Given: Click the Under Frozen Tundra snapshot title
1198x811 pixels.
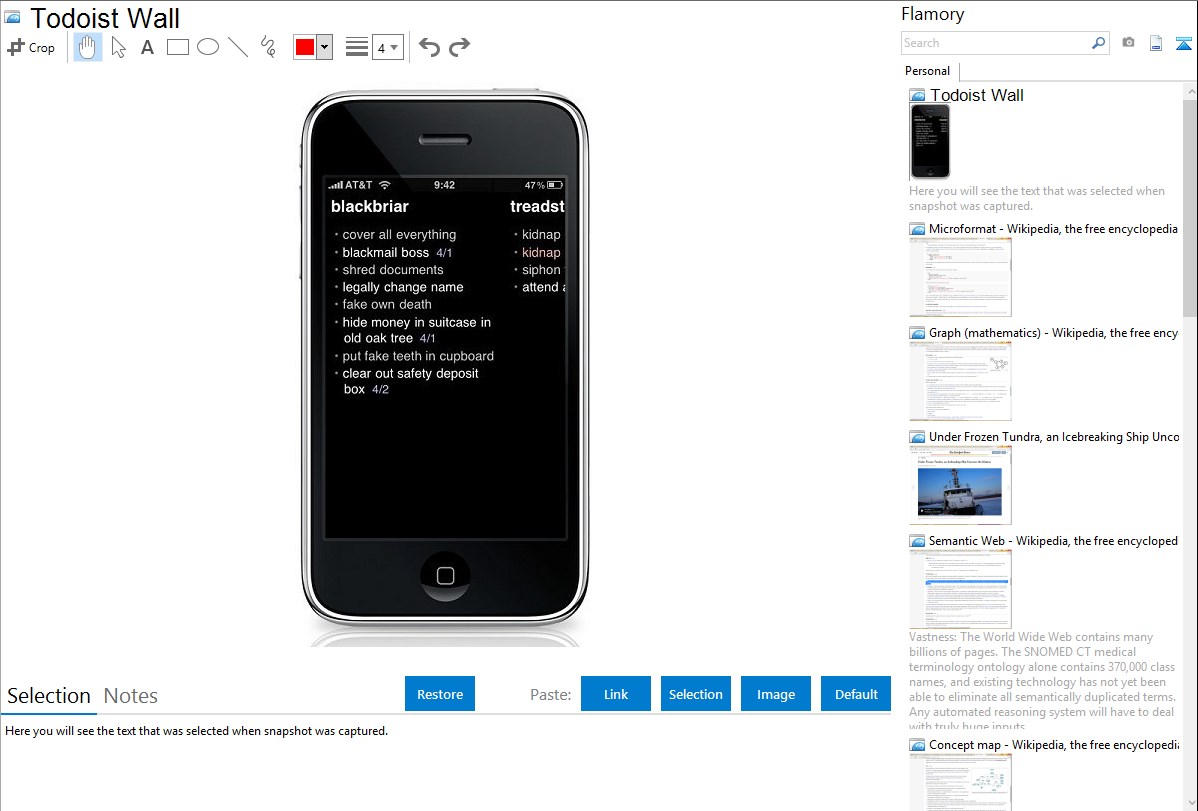Looking at the screenshot, I should click(x=1054, y=436).
